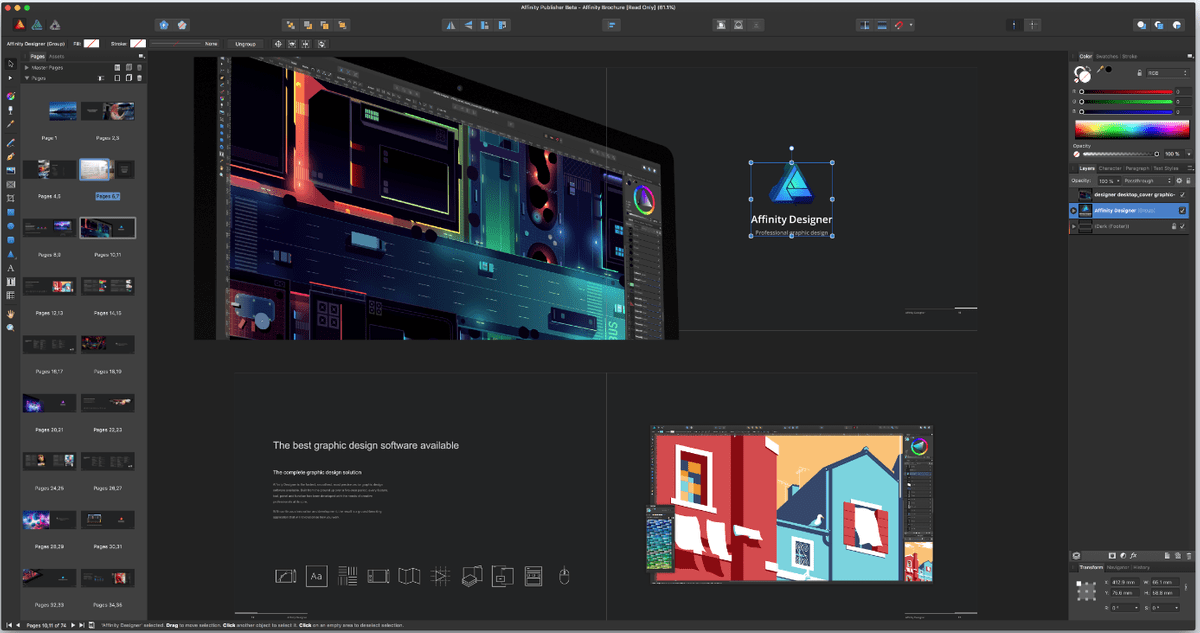The image size is (1200, 633).
Task: Click the alignment toolbar icon
Action: [x=613, y=24]
